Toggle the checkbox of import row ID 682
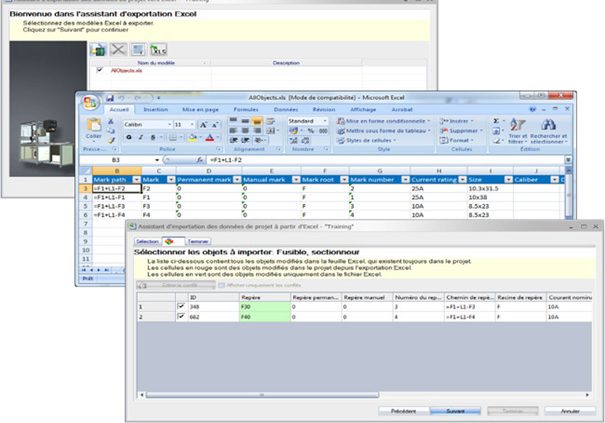 pos(181,316)
